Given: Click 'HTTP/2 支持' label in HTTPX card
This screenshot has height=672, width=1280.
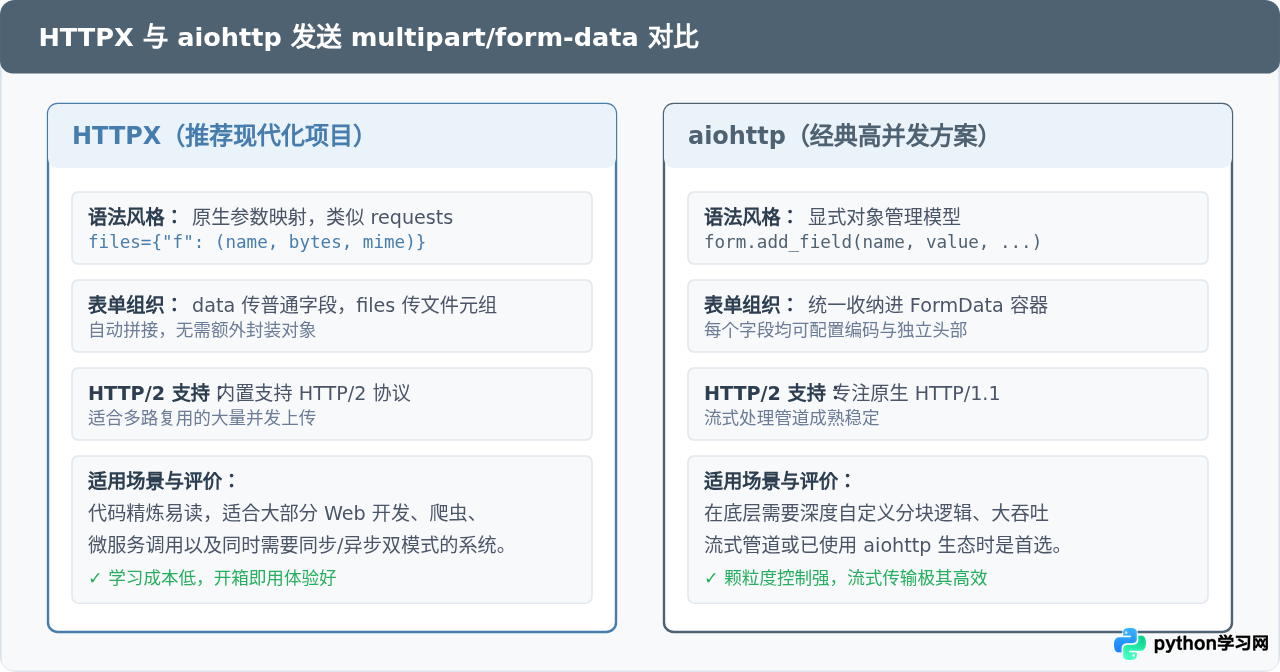Looking at the screenshot, I should click(x=149, y=393).
